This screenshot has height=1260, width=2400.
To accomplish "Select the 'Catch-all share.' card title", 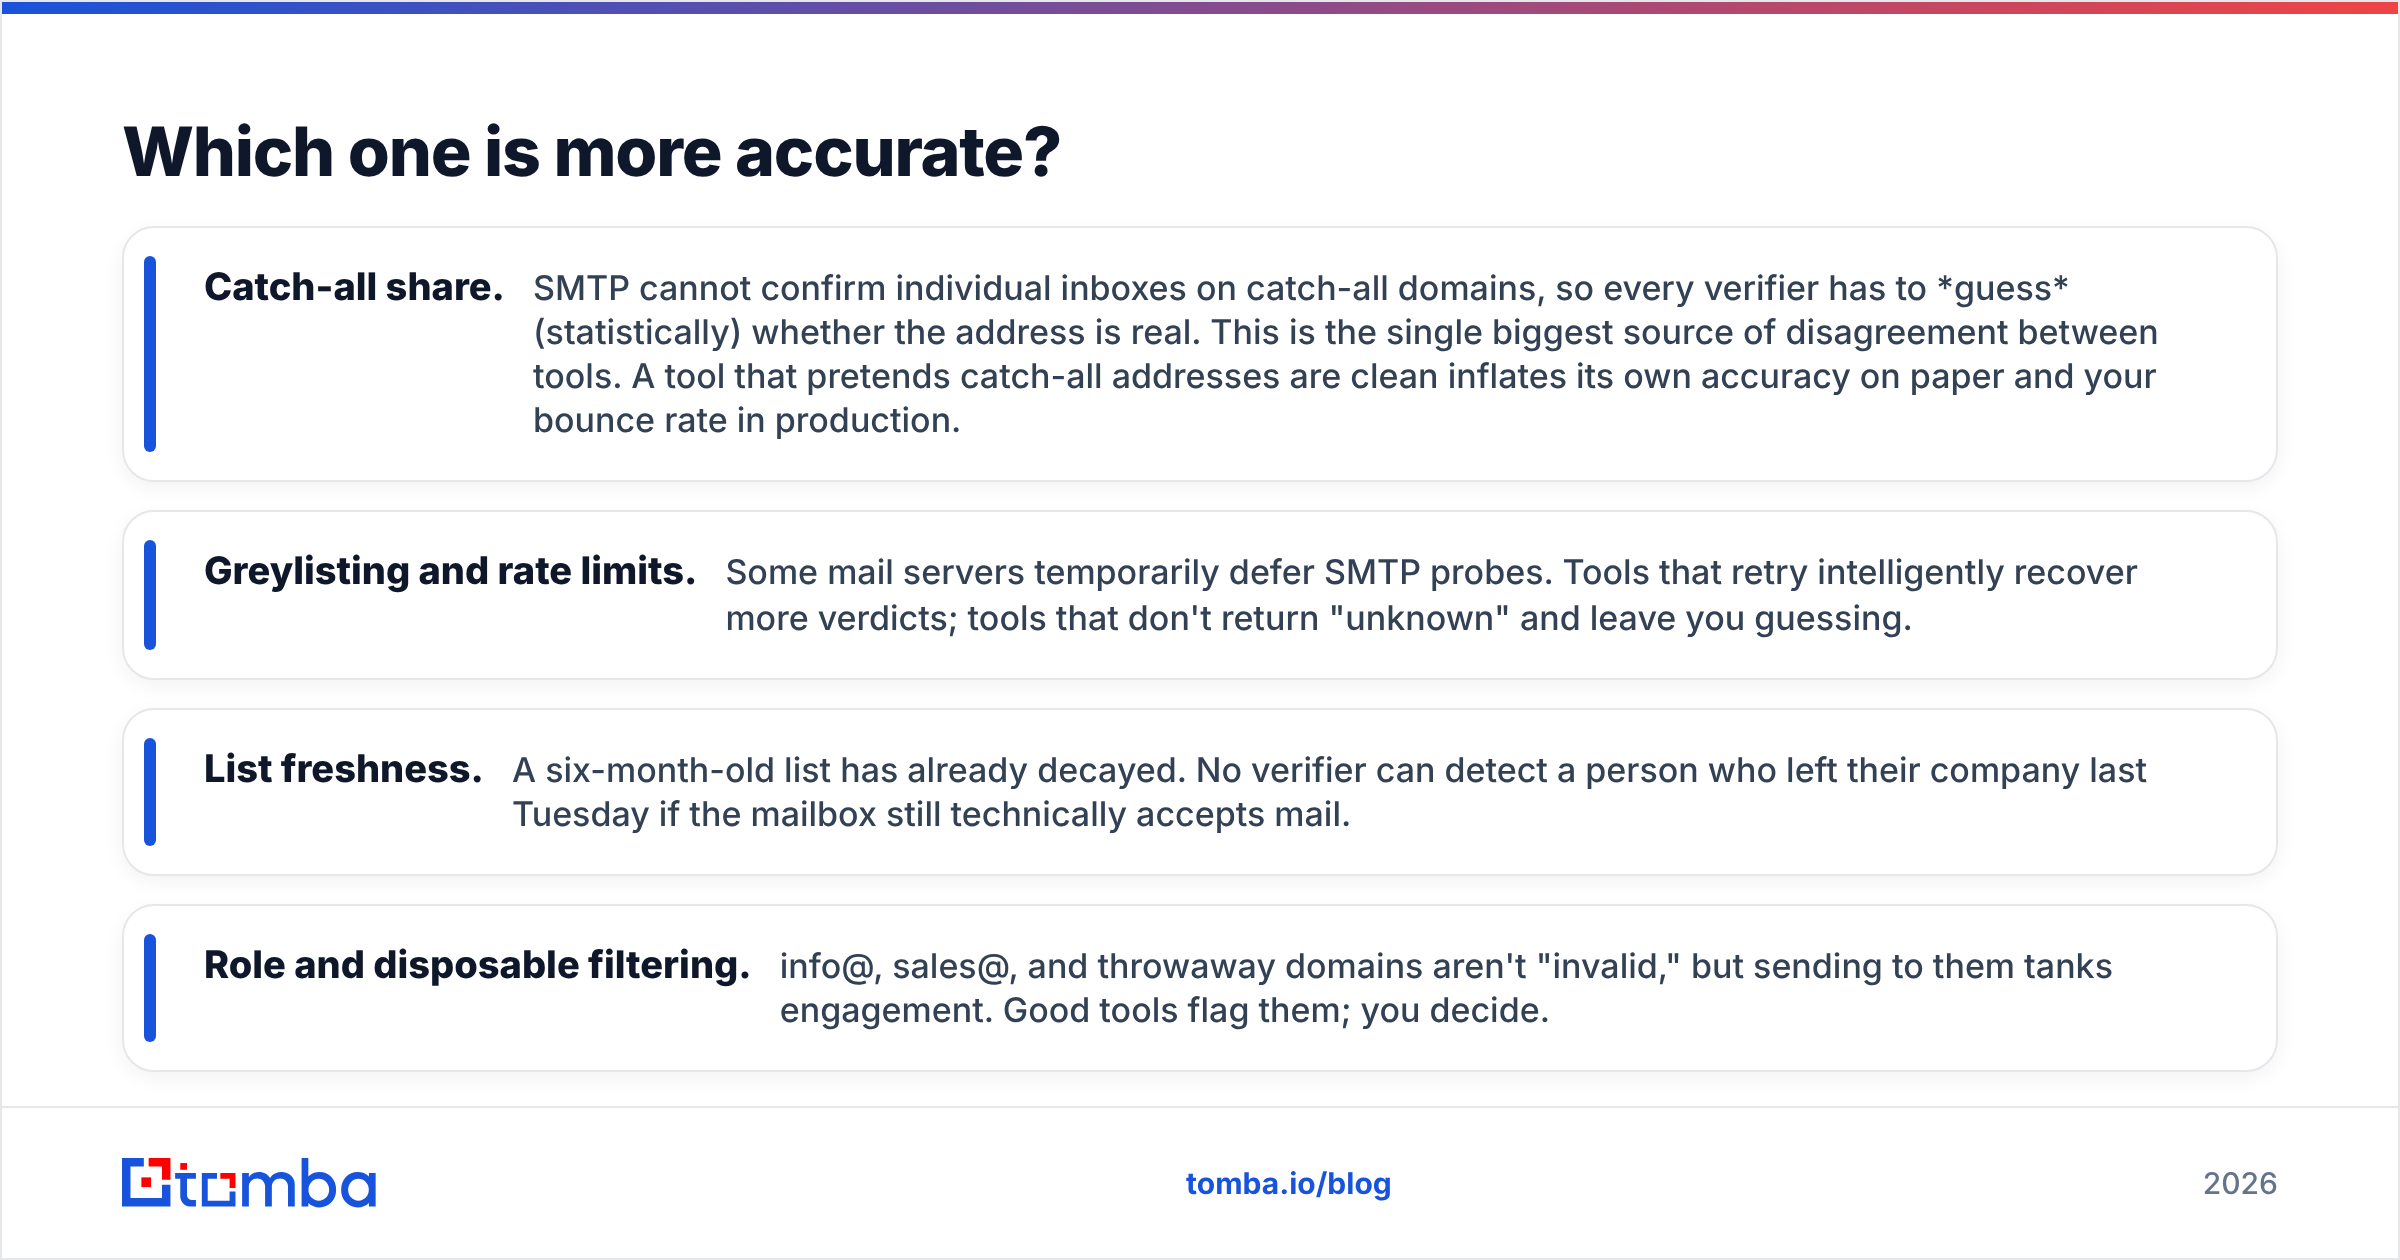I will [x=353, y=288].
